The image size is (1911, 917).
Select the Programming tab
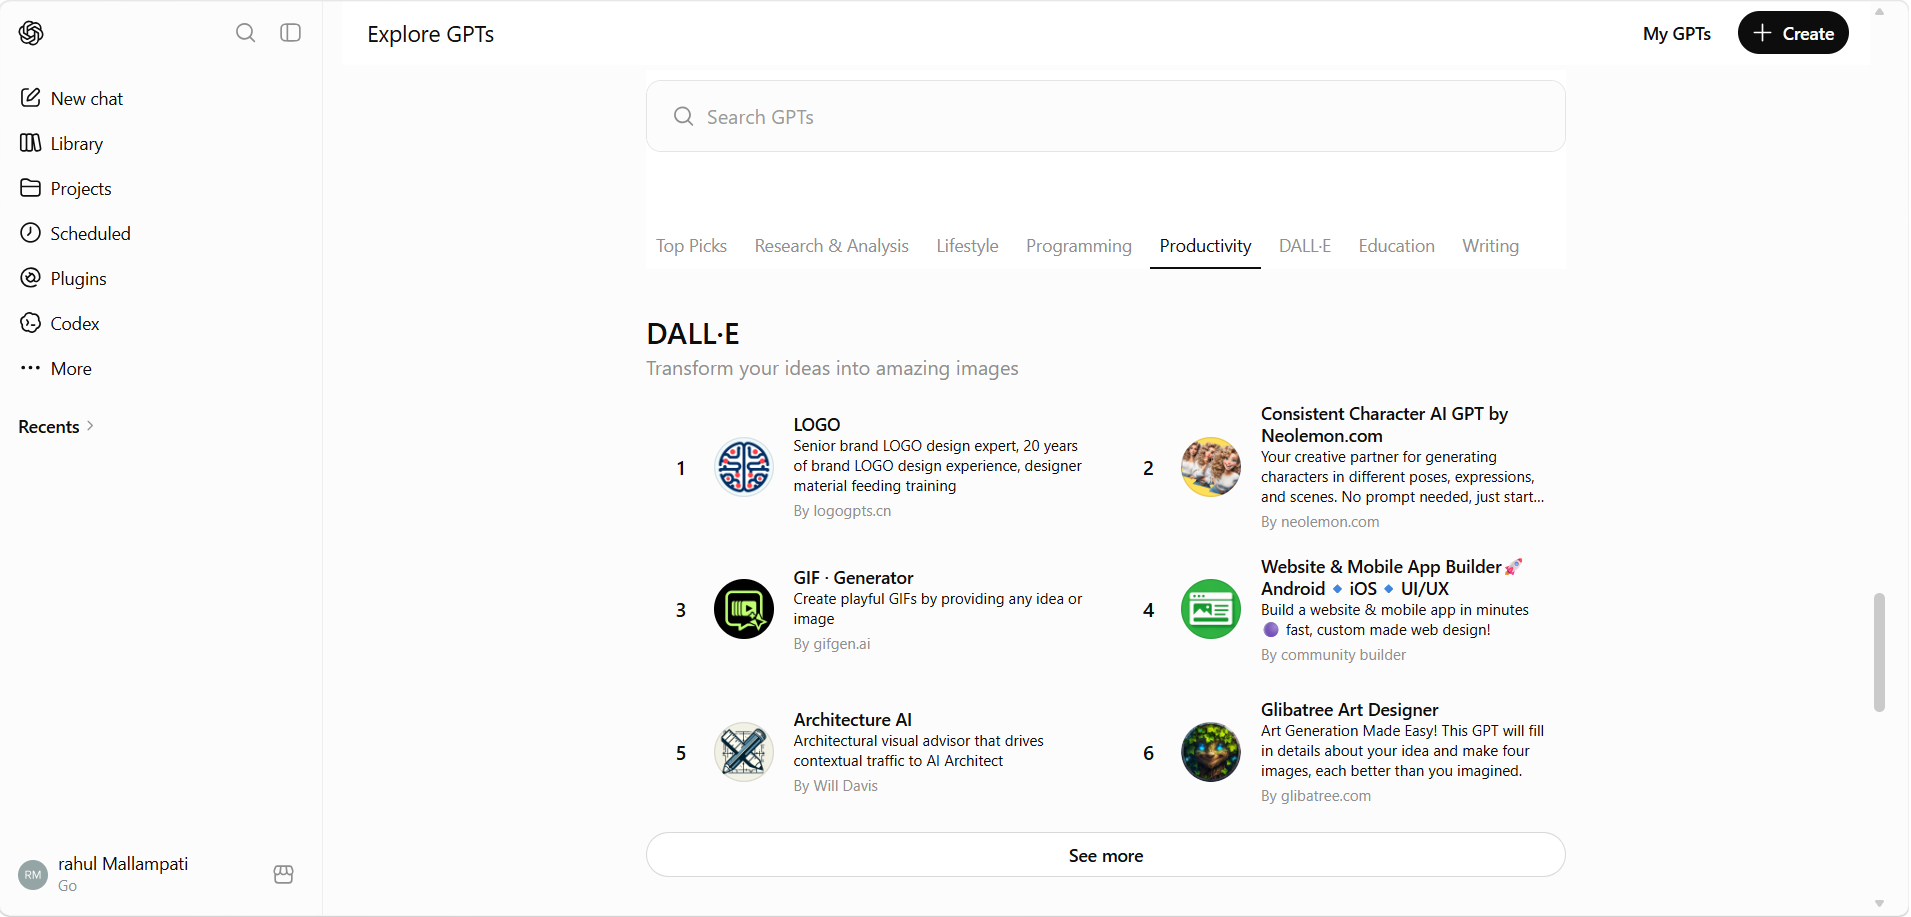1079,246
